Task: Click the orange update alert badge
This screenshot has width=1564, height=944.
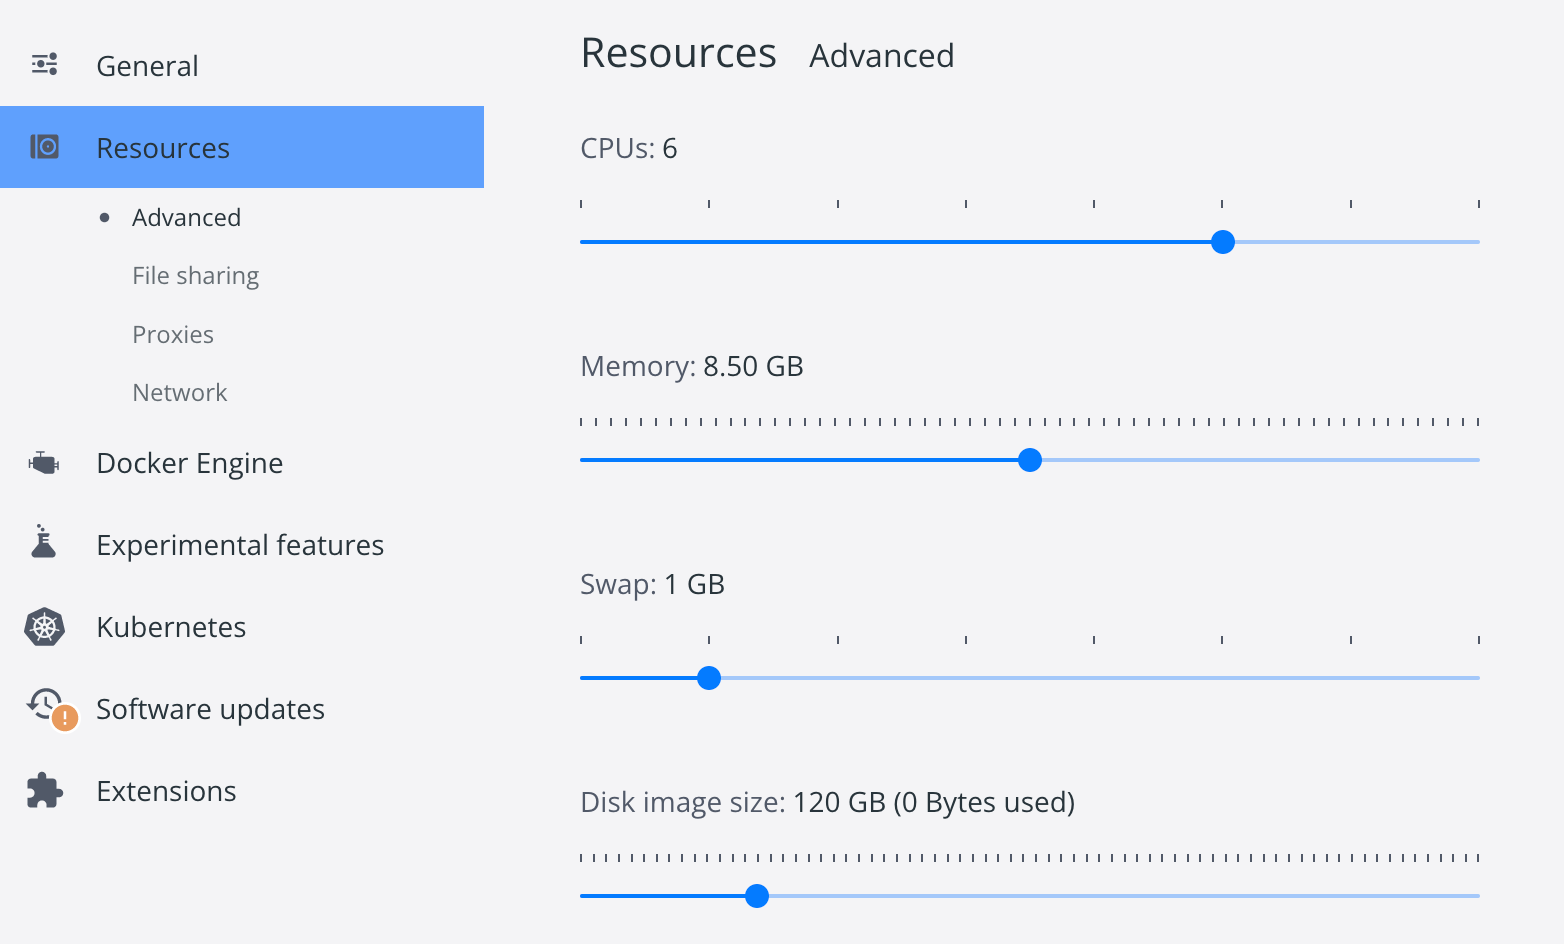Action: coord(65,718)
